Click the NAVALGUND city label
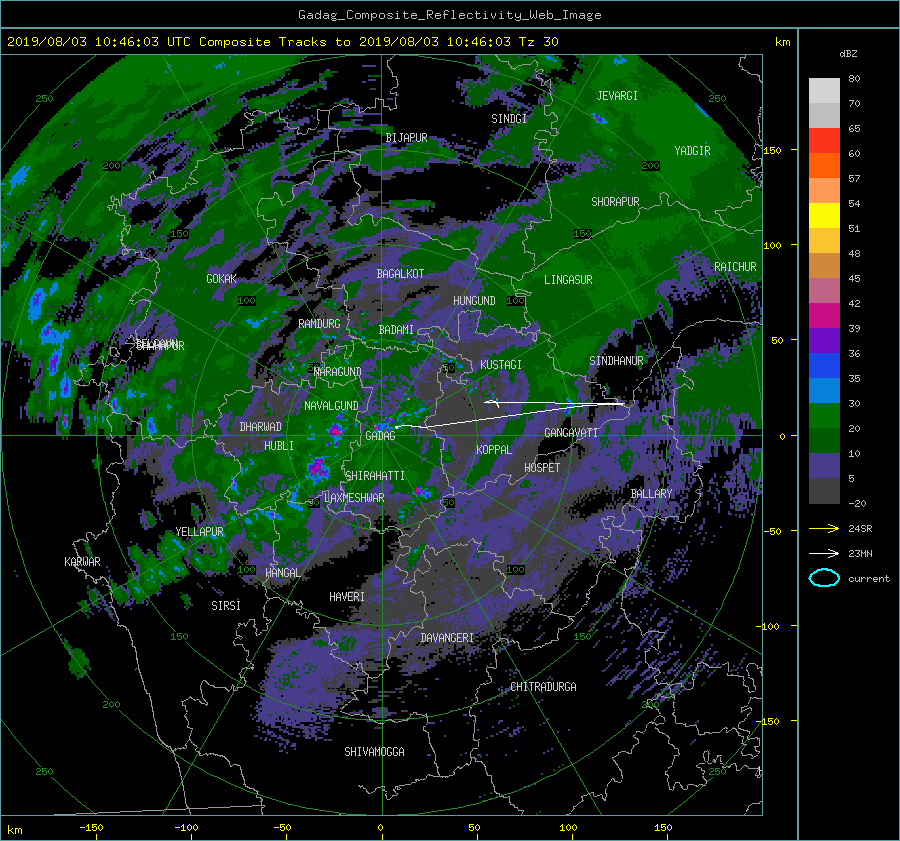The image size is (900, 841). [x=331, y=405]
